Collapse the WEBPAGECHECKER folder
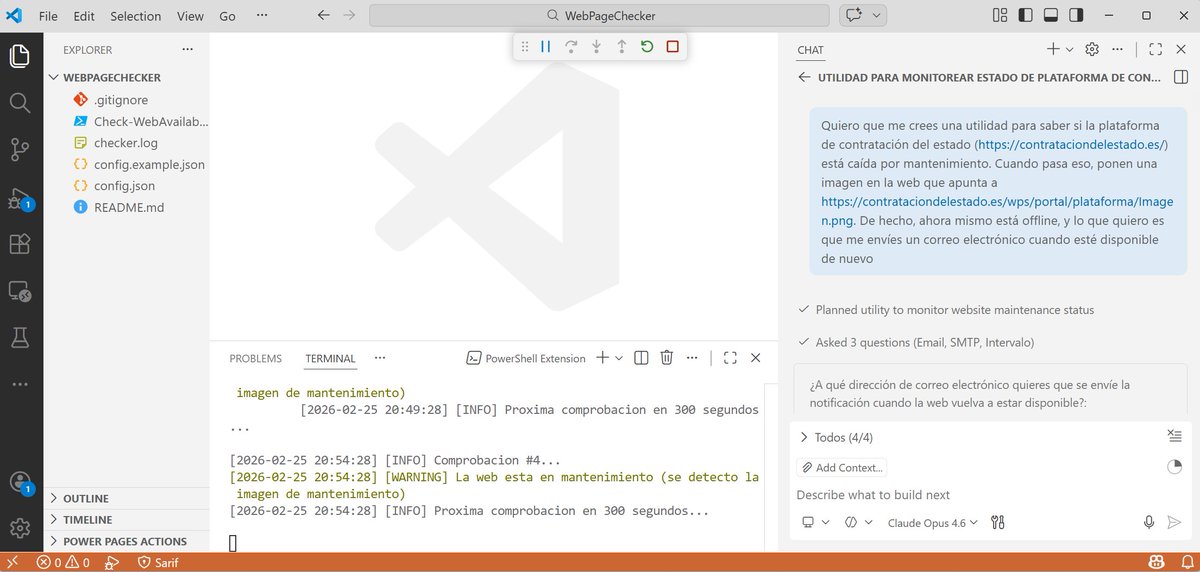Screen dimensions: 1200x572 coord(127,77)
